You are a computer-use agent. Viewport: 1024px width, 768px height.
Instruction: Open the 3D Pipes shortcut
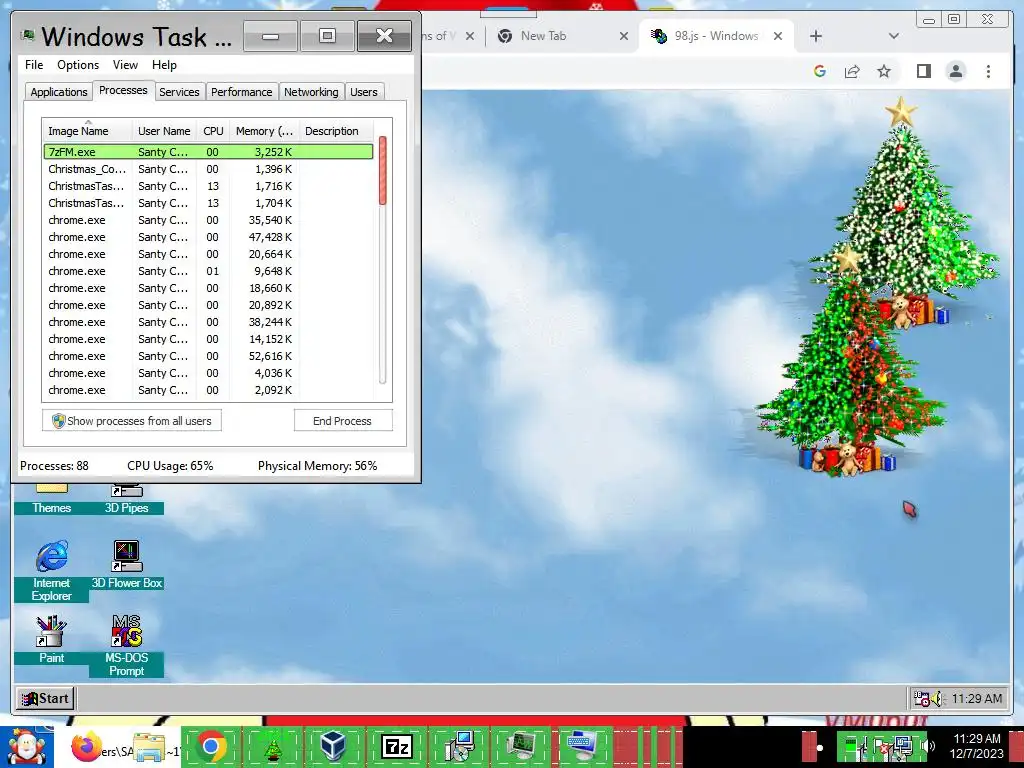[x=127, y=500]
